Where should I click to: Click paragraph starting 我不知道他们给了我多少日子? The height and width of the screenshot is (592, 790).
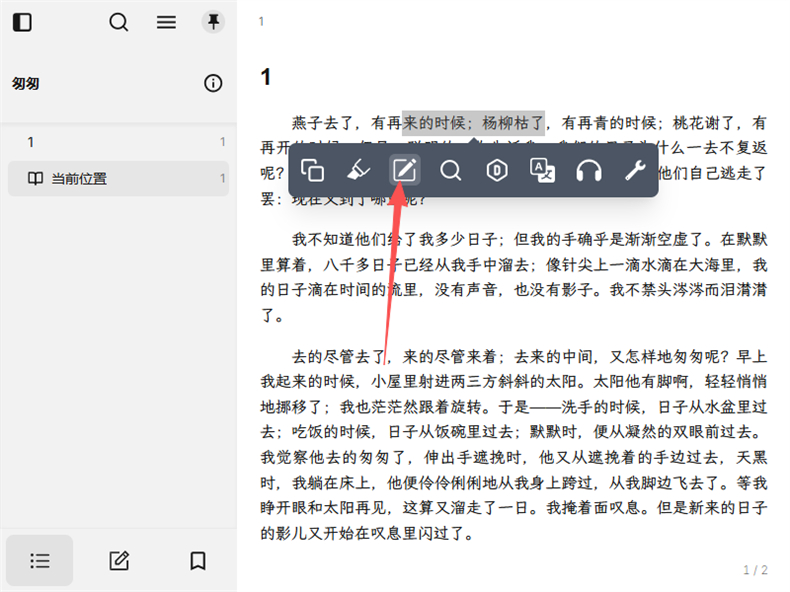[x=514, y=277]
